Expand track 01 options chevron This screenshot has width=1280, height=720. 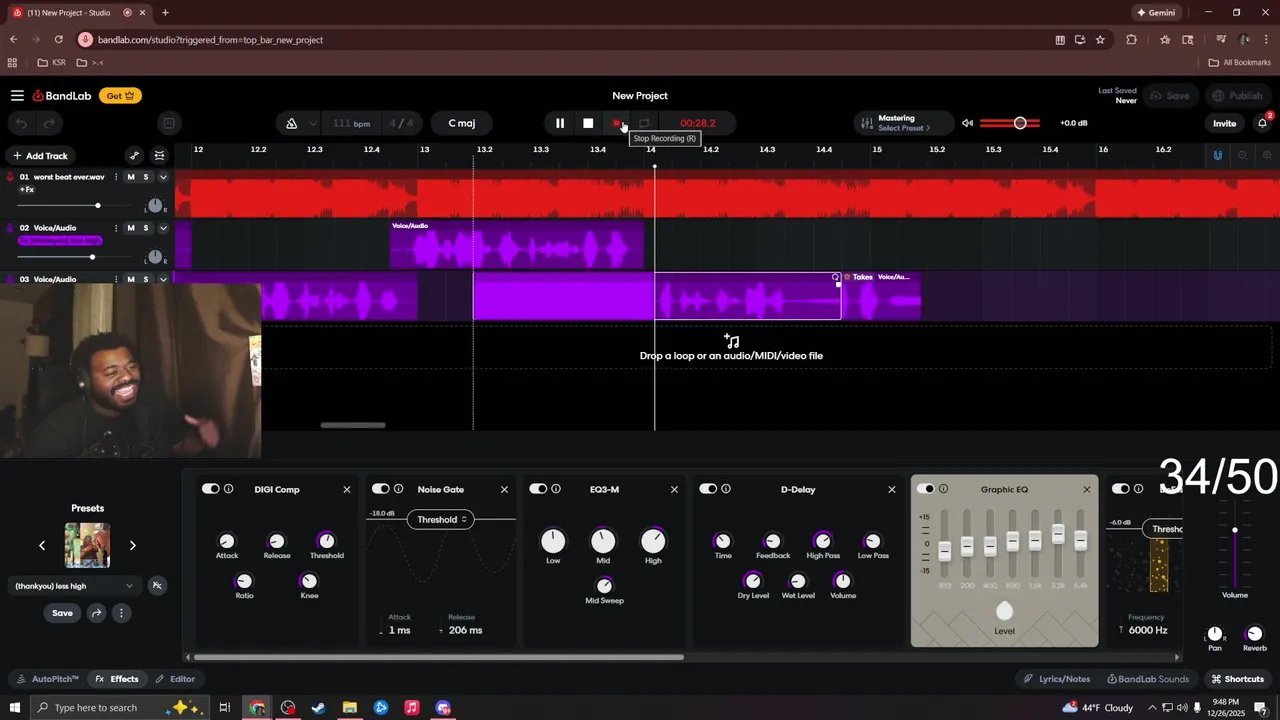(163, 177)
